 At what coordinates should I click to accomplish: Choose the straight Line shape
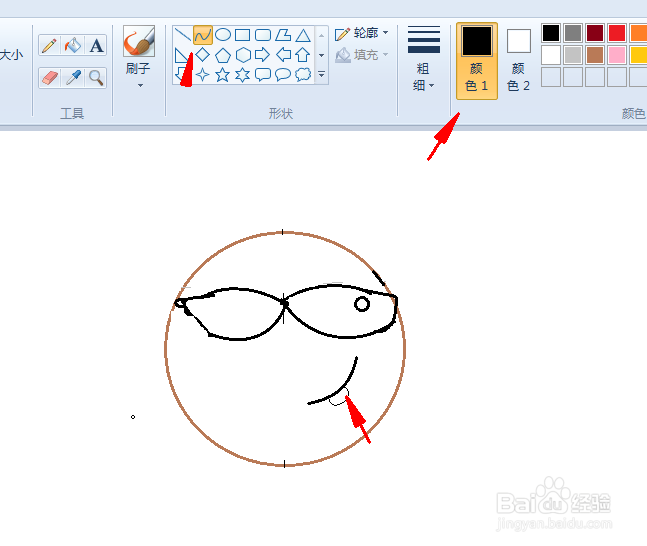pos(182,35)
